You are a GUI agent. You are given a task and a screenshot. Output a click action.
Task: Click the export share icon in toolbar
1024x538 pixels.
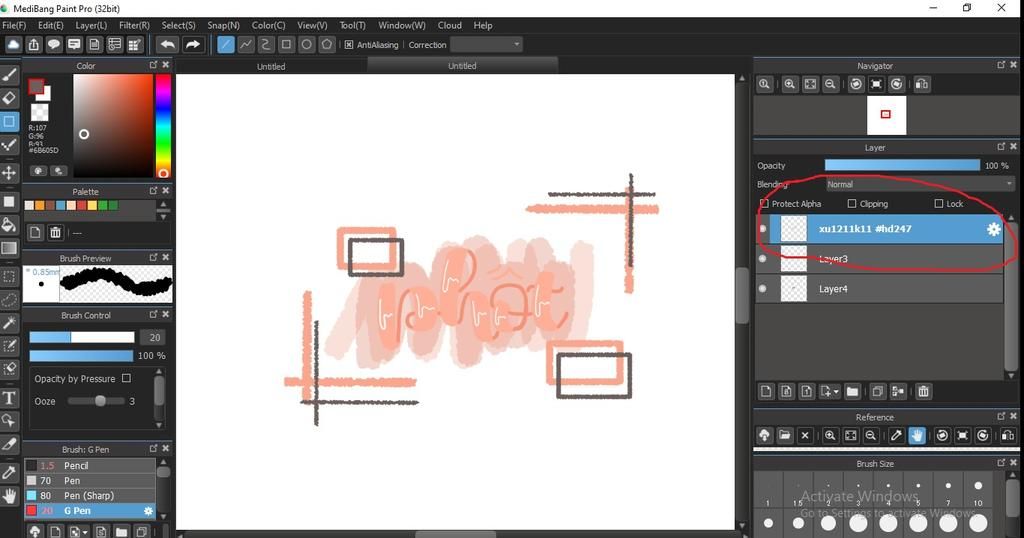coord(33,44)
